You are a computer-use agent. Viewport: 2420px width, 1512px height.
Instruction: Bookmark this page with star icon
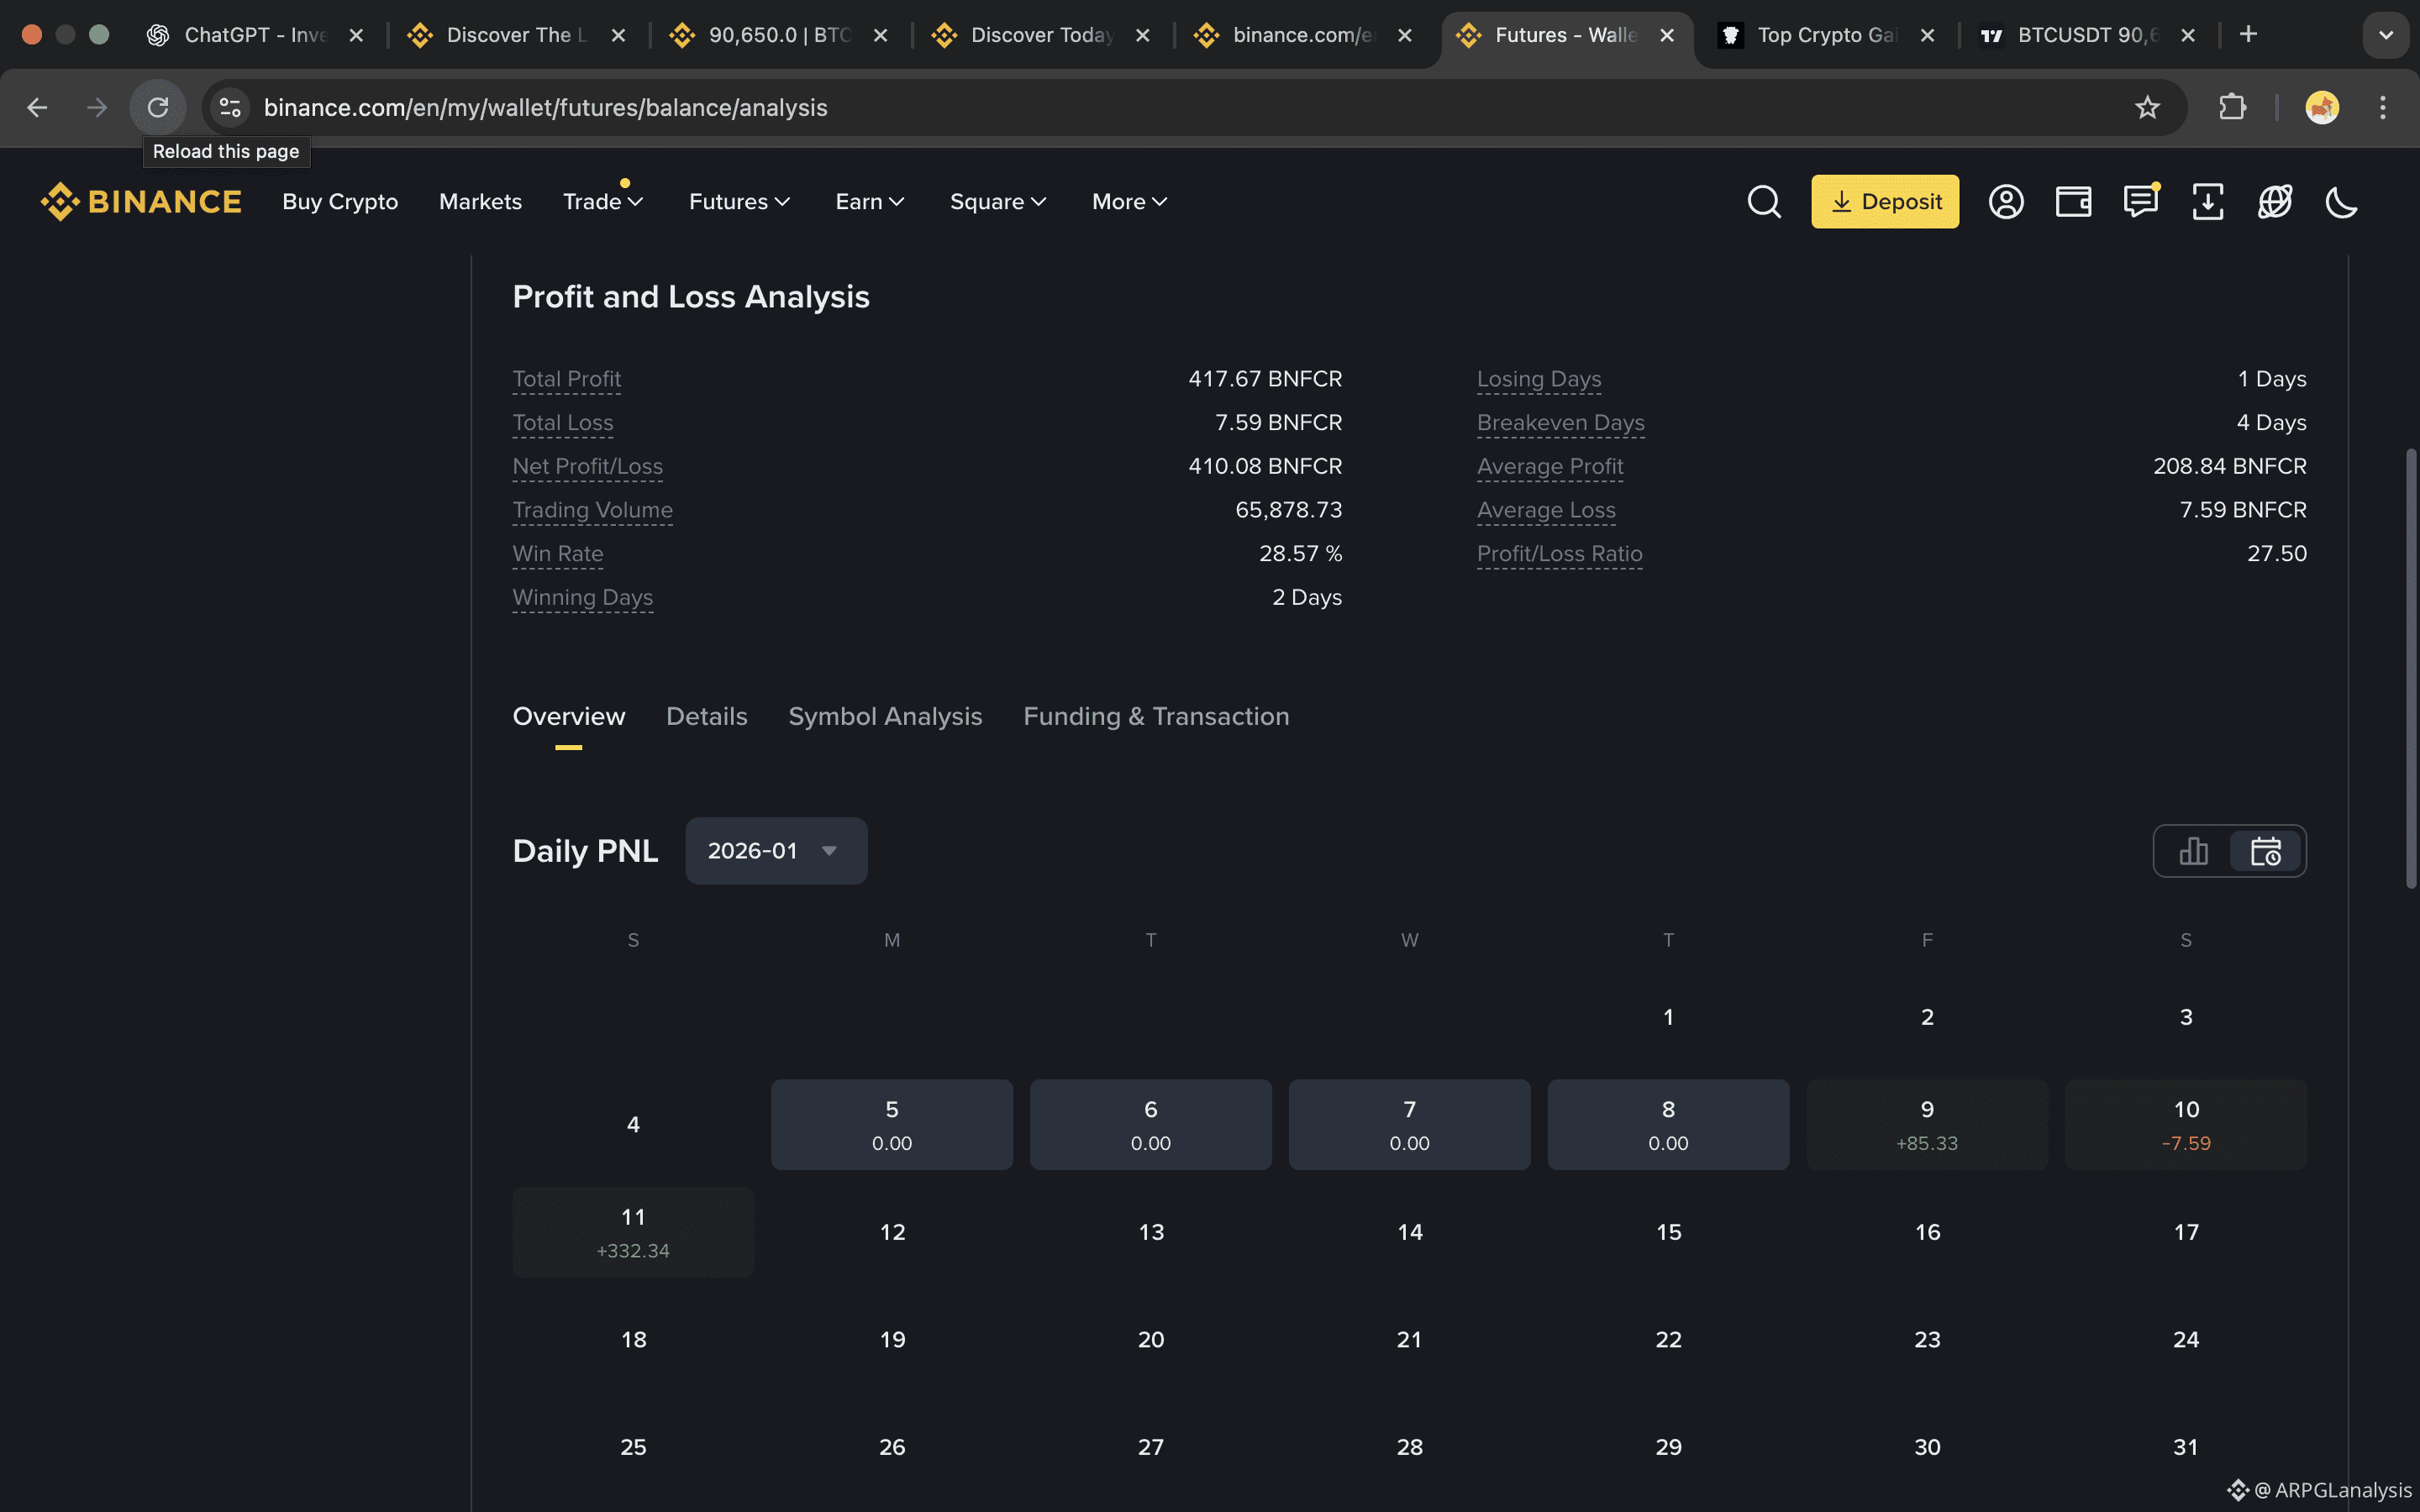2147,108
